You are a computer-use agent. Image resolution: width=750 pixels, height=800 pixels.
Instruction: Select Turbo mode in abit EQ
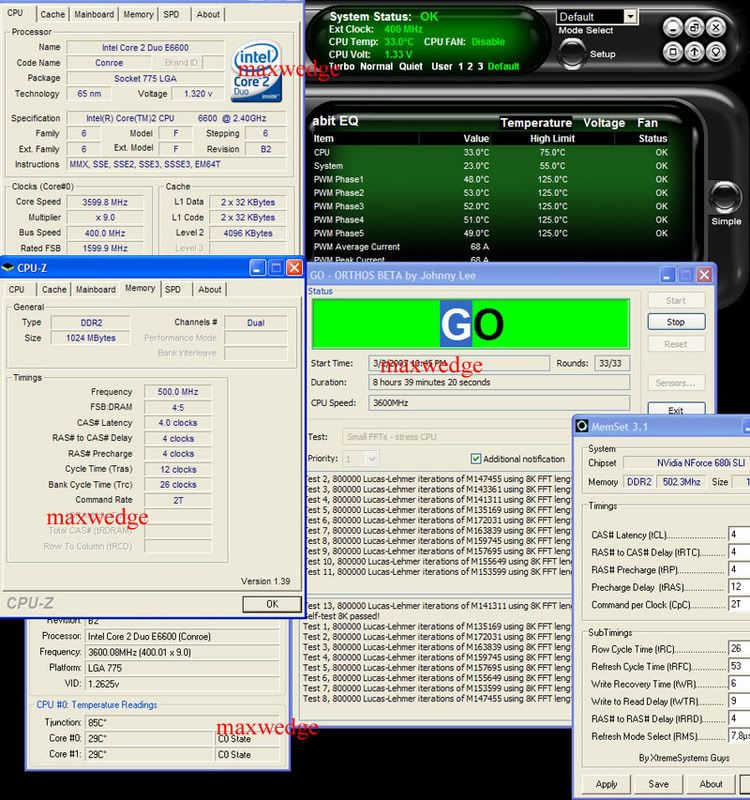pos(341,66)
